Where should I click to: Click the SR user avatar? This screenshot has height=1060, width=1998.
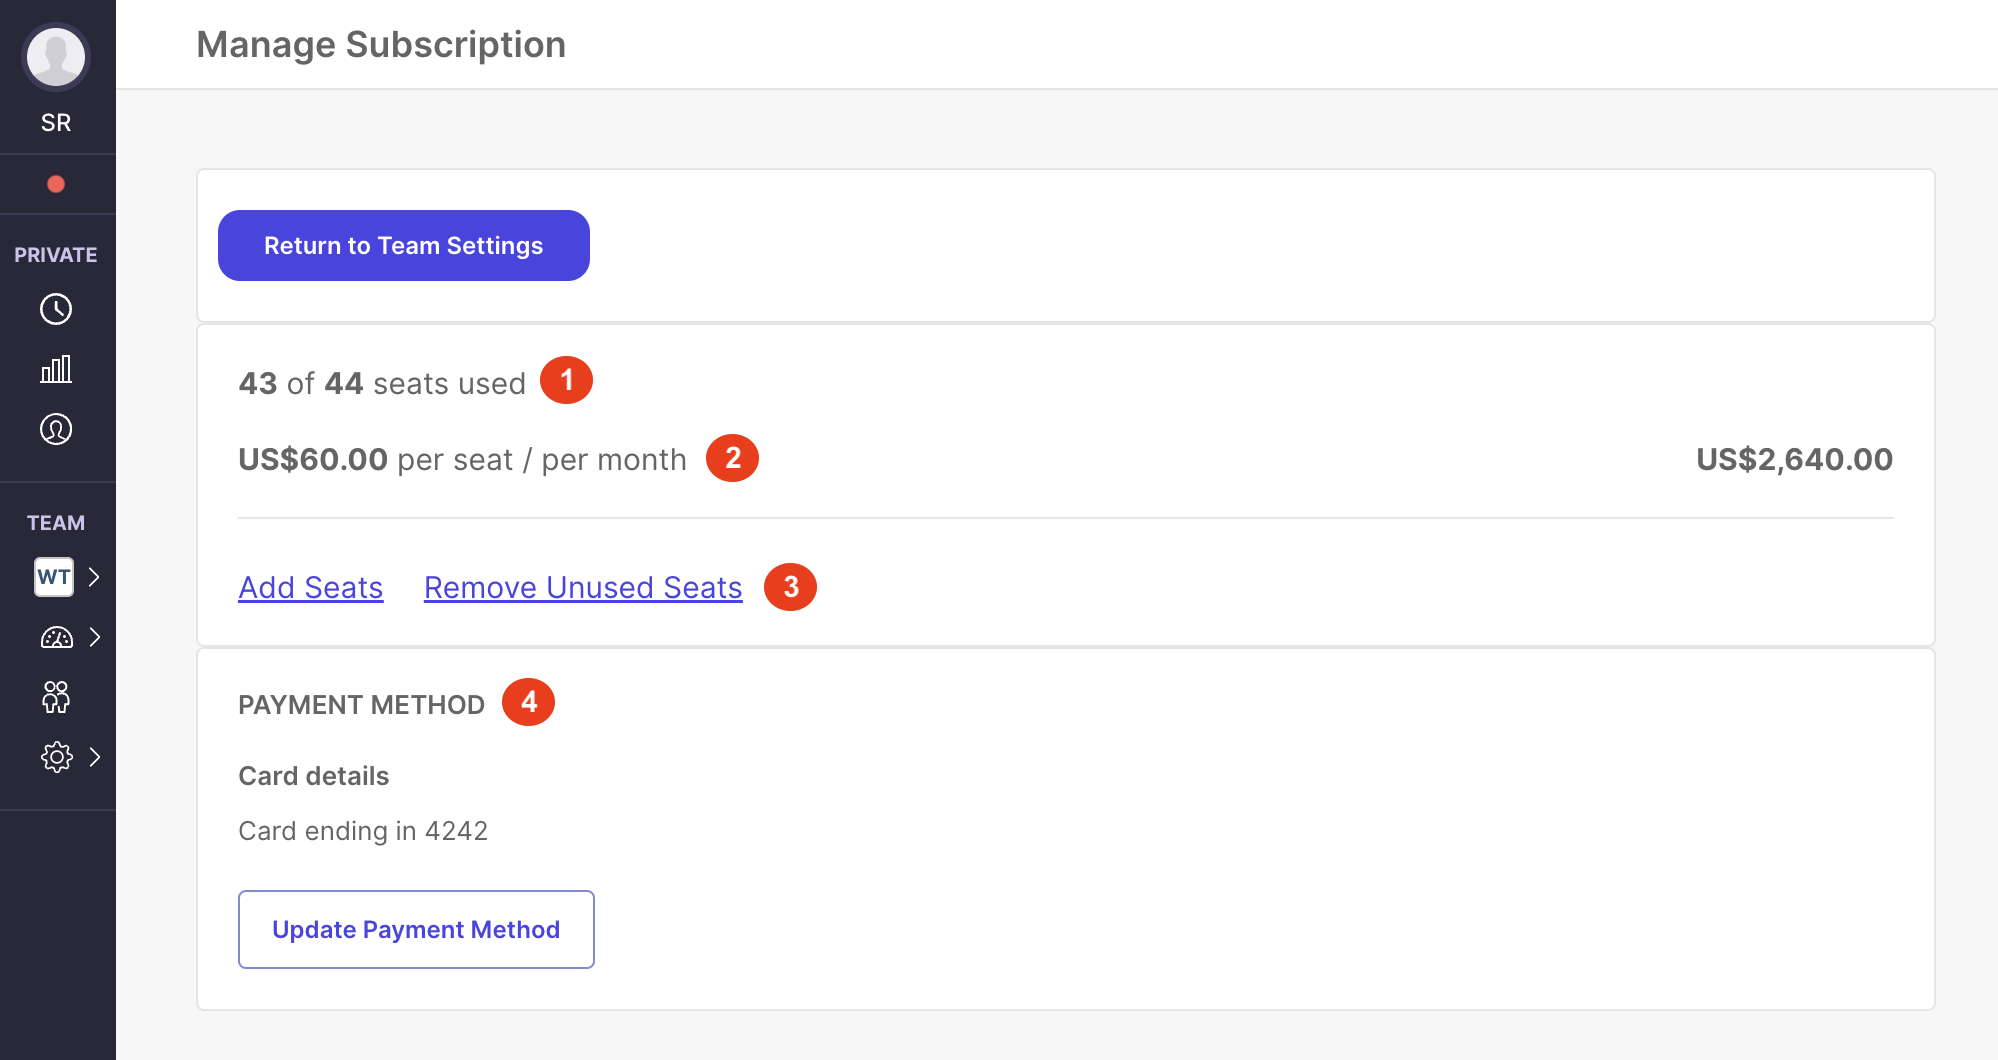click(57, 57)
